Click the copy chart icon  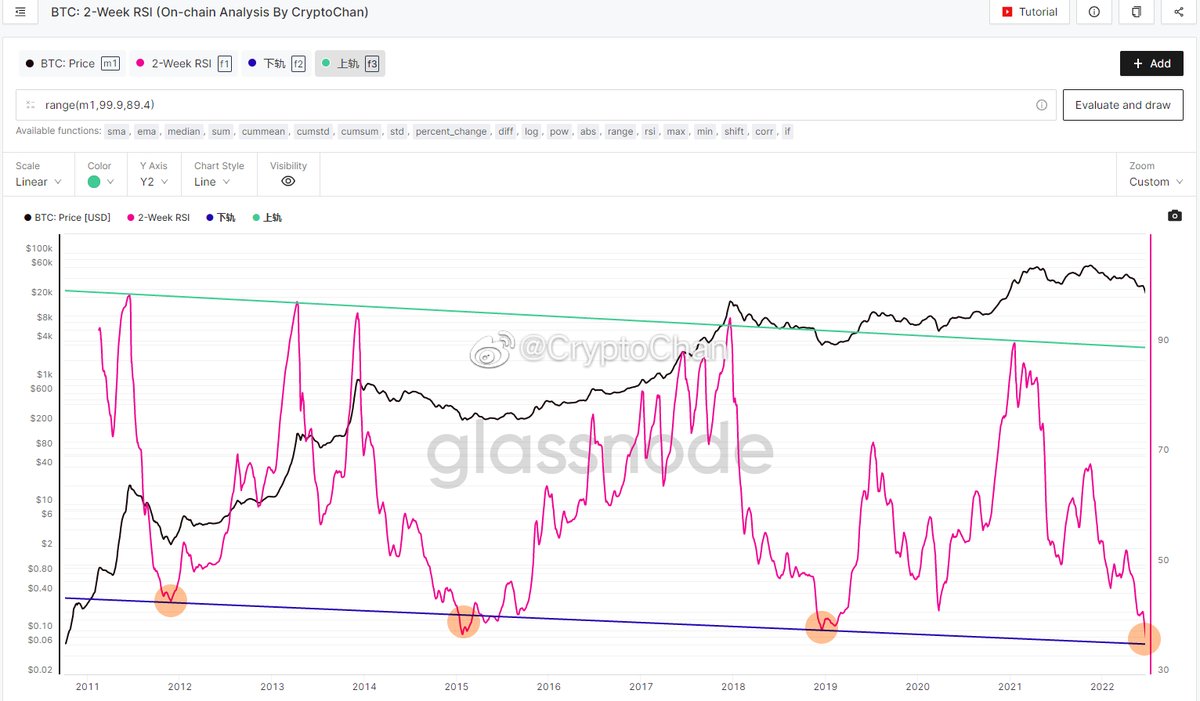[1136, 12]
